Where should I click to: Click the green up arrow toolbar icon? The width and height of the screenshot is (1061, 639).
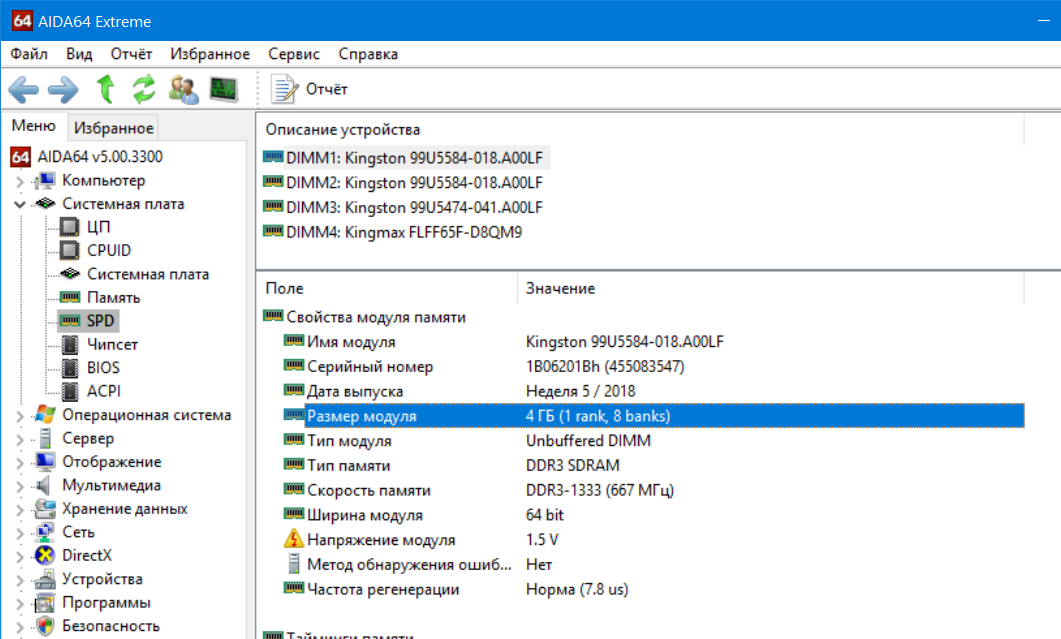tap(105, 89)
